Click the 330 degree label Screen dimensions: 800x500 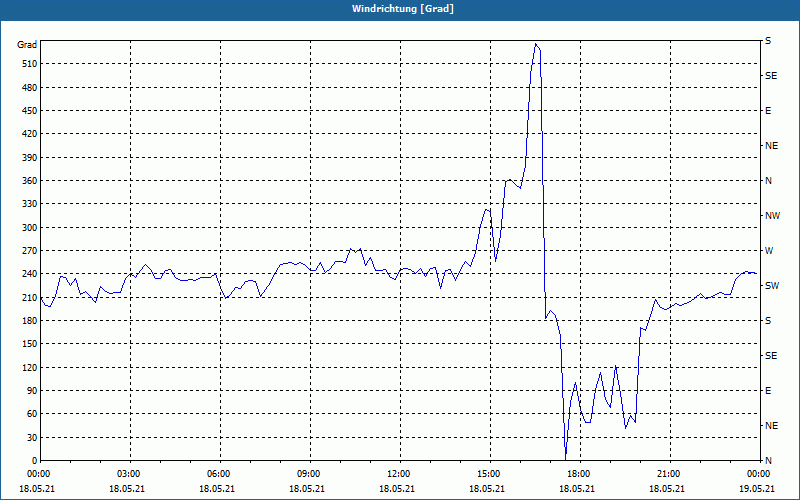29,204
